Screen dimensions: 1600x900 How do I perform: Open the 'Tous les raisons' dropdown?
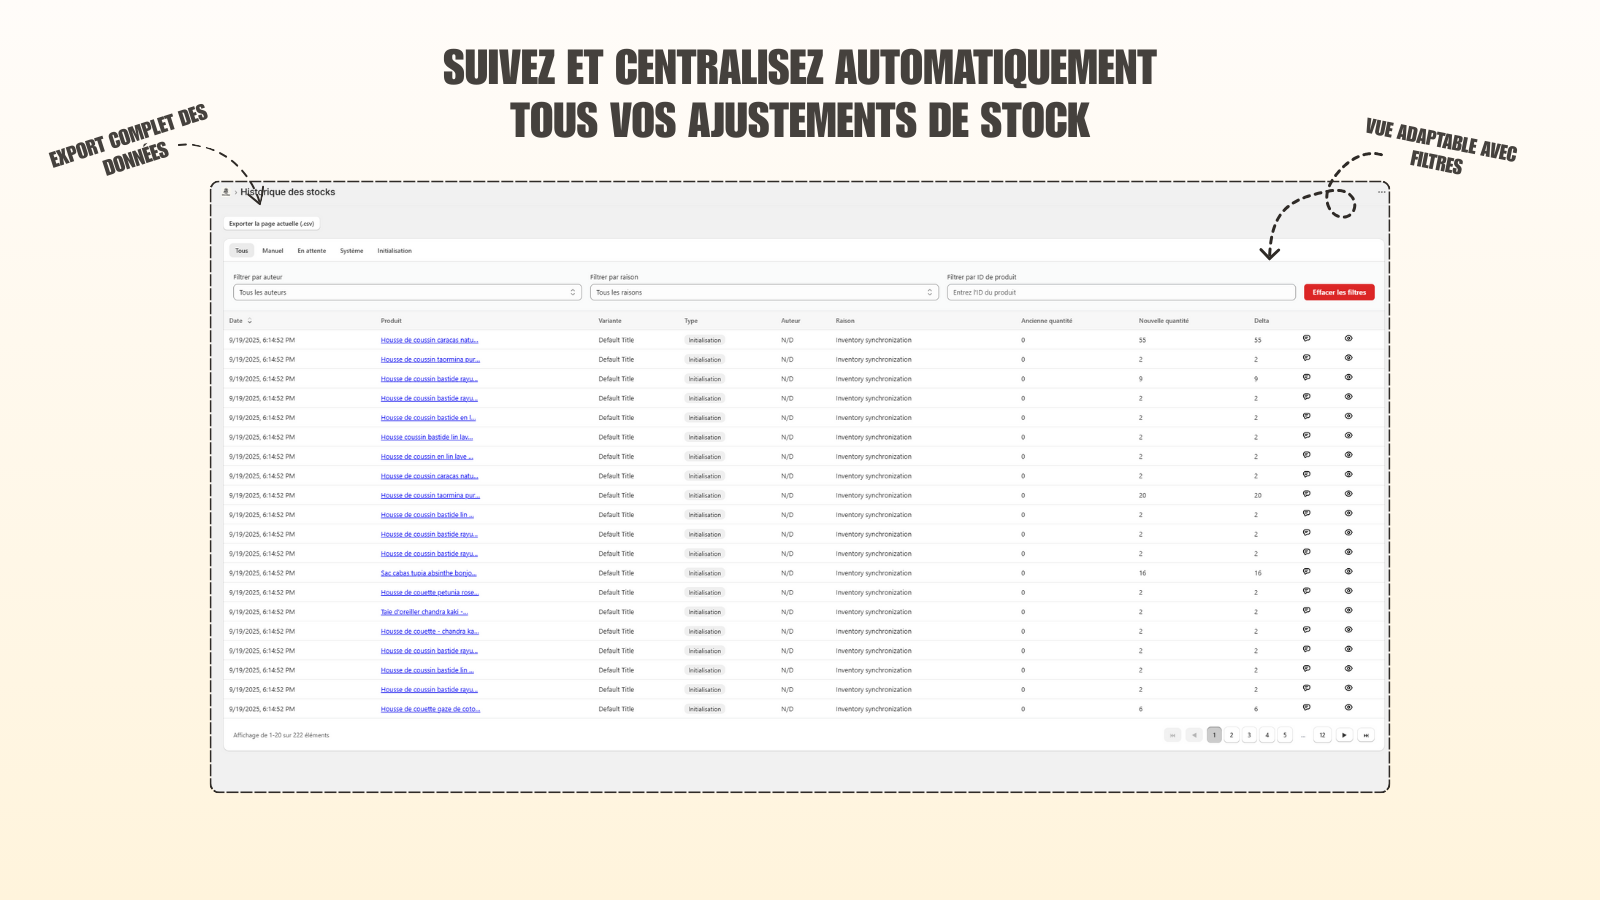tap(764, 292)
